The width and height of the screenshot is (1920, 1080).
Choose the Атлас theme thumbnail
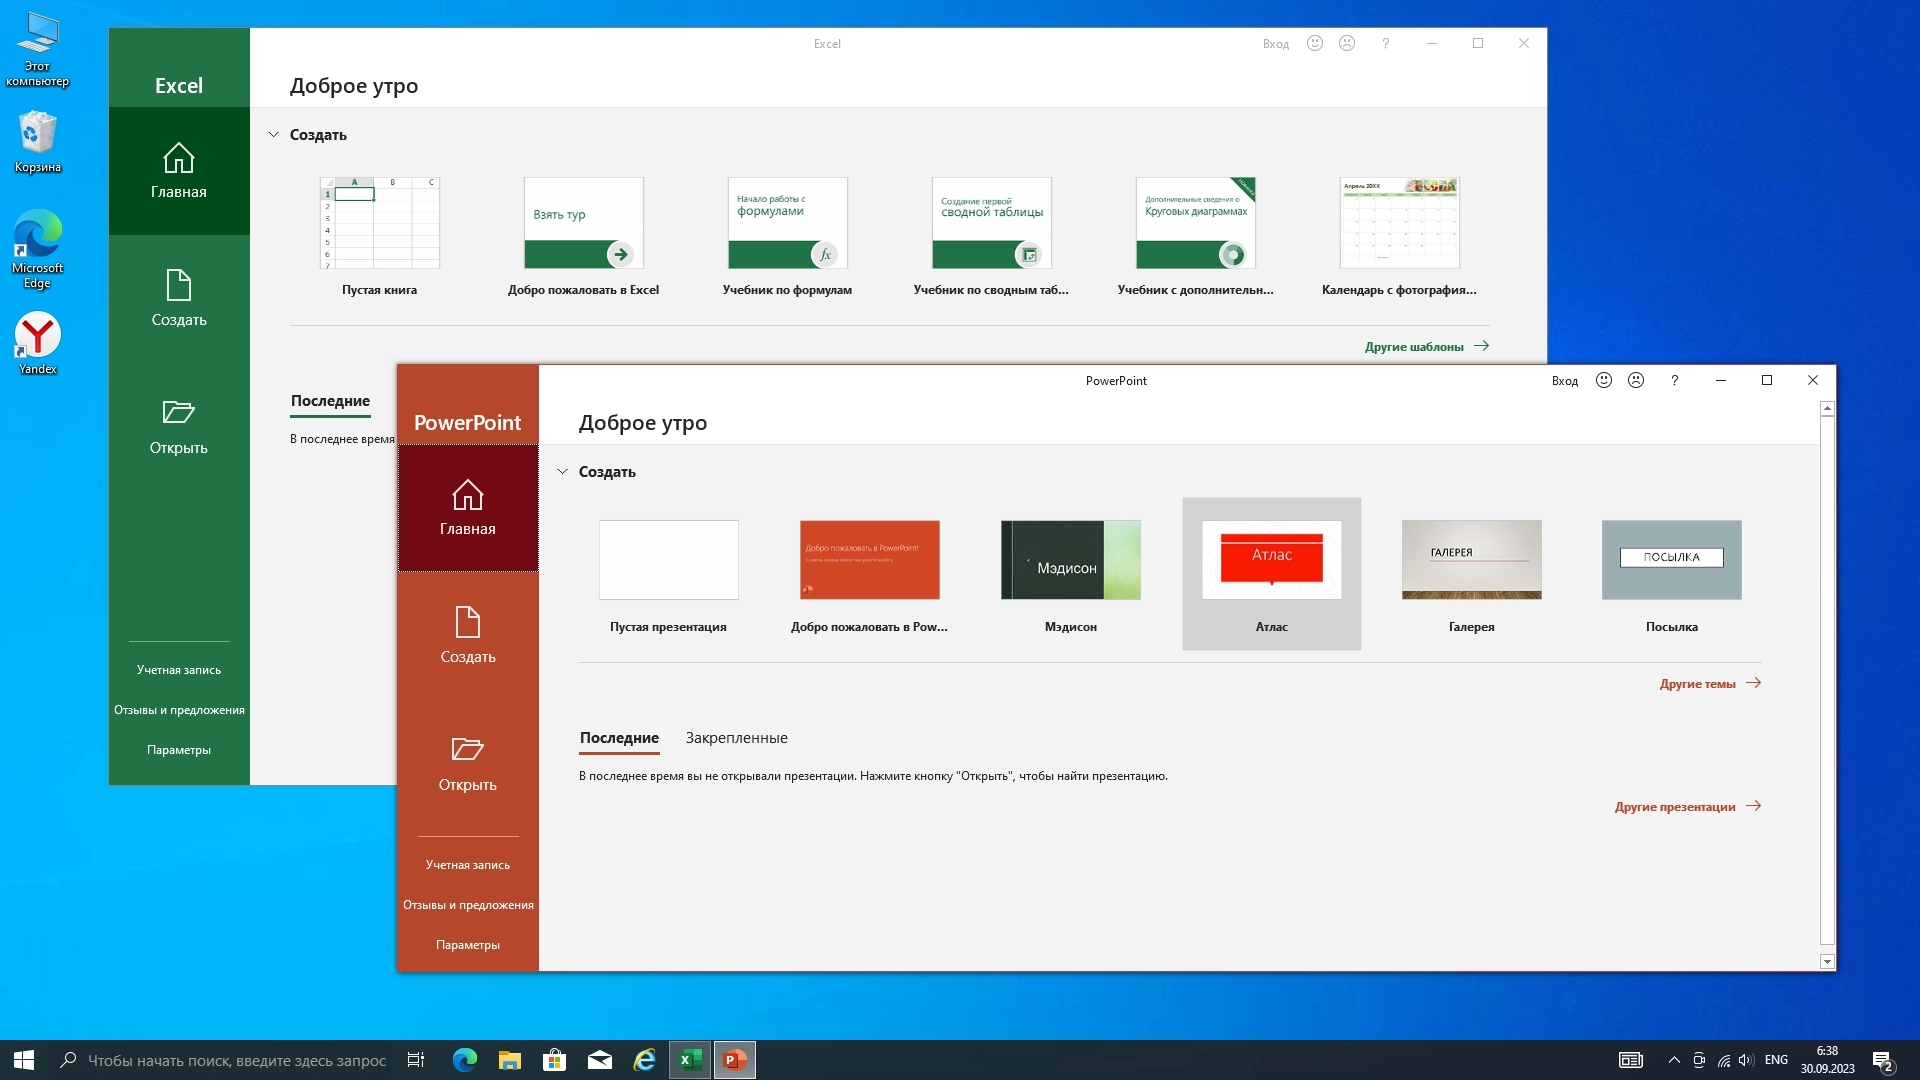1271,560
